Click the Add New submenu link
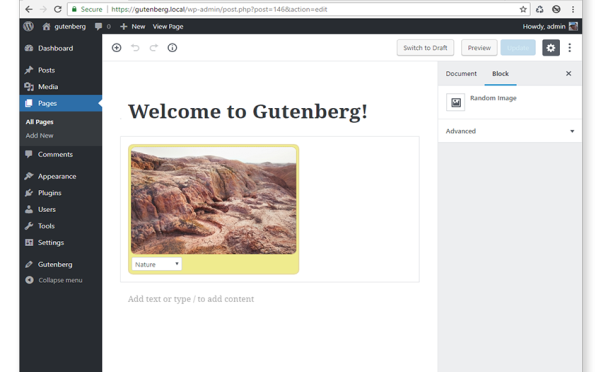This screenshot has width=601, height=372. 39,136
